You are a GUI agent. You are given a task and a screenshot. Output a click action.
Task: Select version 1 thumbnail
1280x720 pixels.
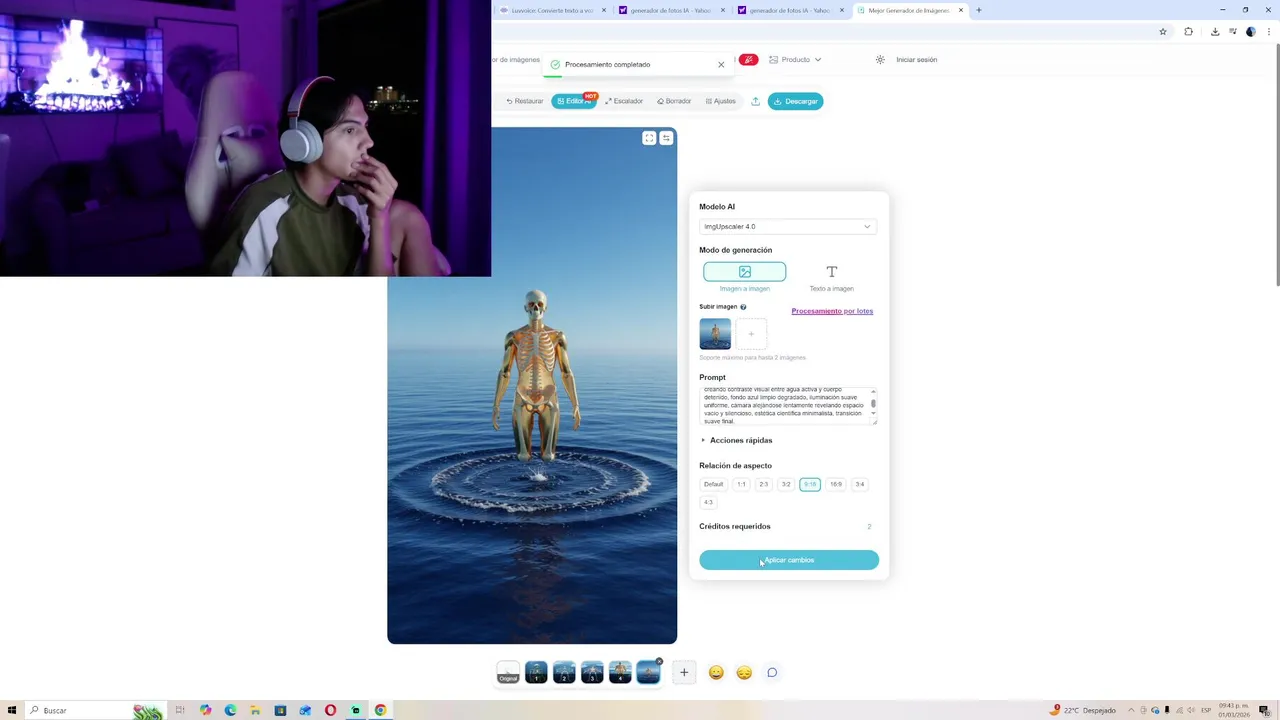tap(536, 672)
